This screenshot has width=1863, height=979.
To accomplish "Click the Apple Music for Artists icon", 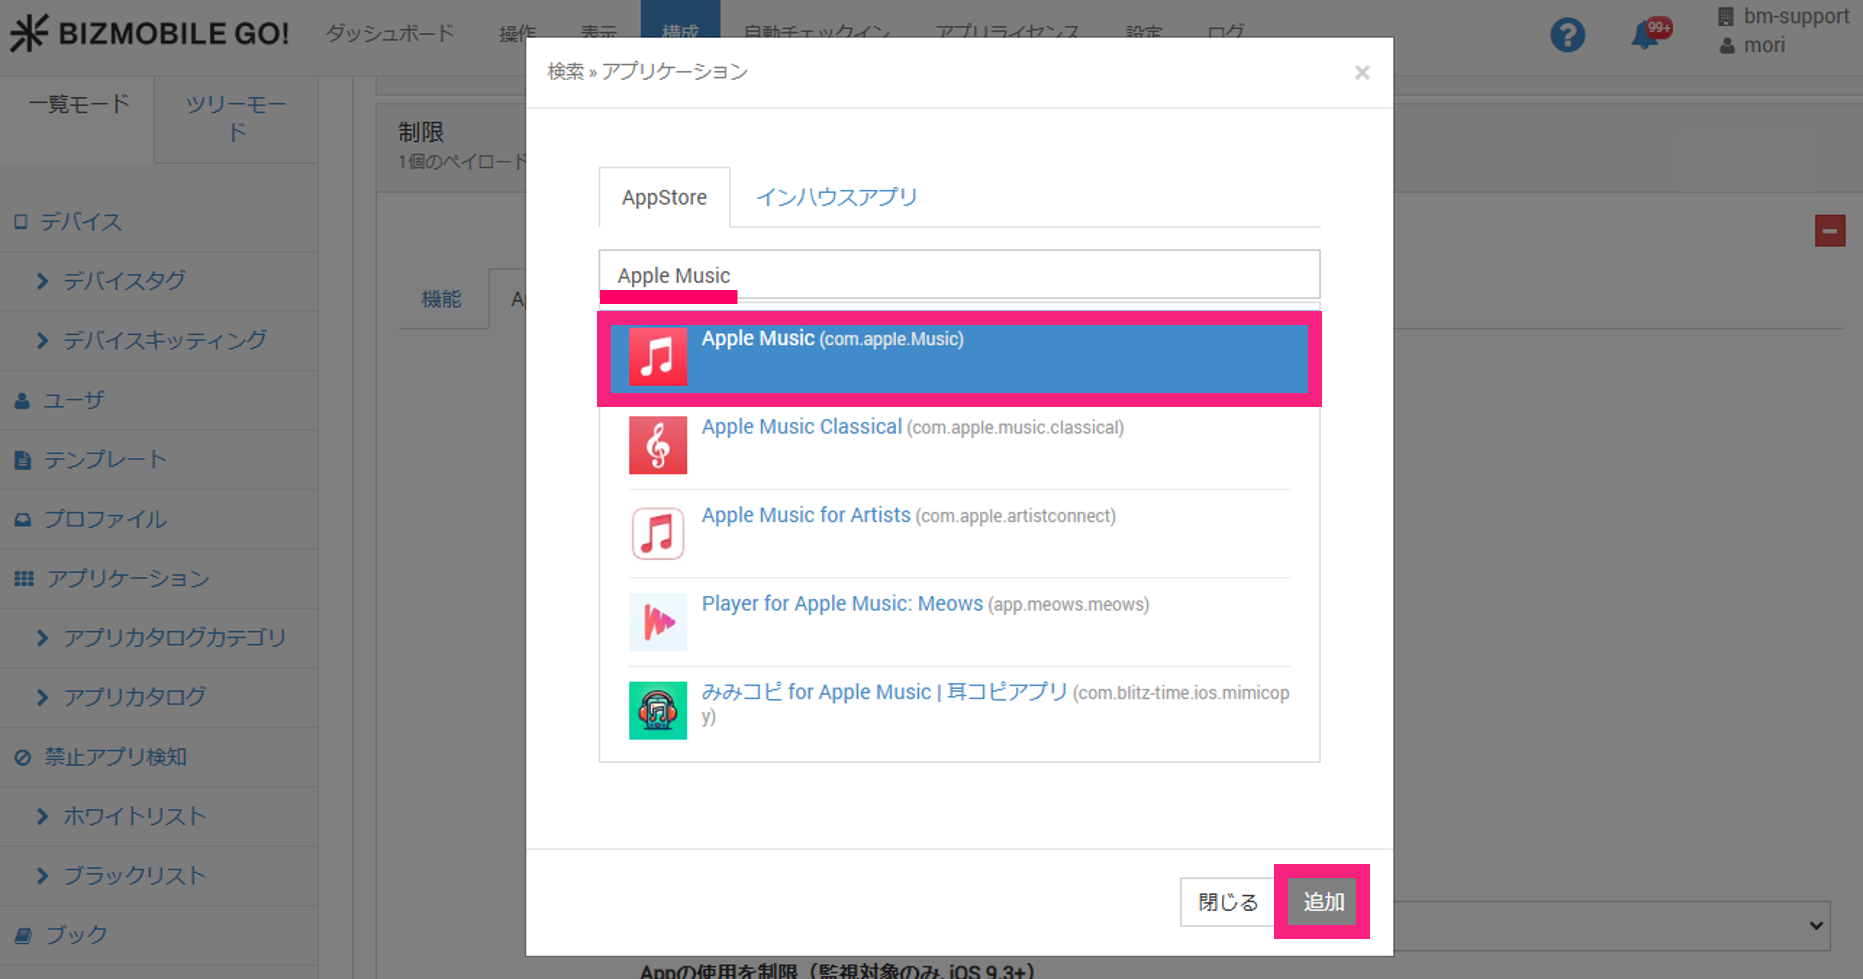I will (x=657, y=533).
